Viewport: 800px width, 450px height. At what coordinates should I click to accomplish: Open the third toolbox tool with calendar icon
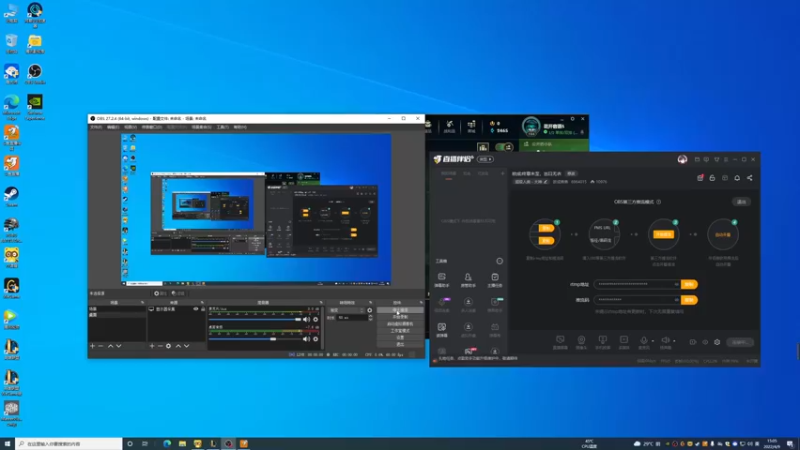tap(495, 280)
